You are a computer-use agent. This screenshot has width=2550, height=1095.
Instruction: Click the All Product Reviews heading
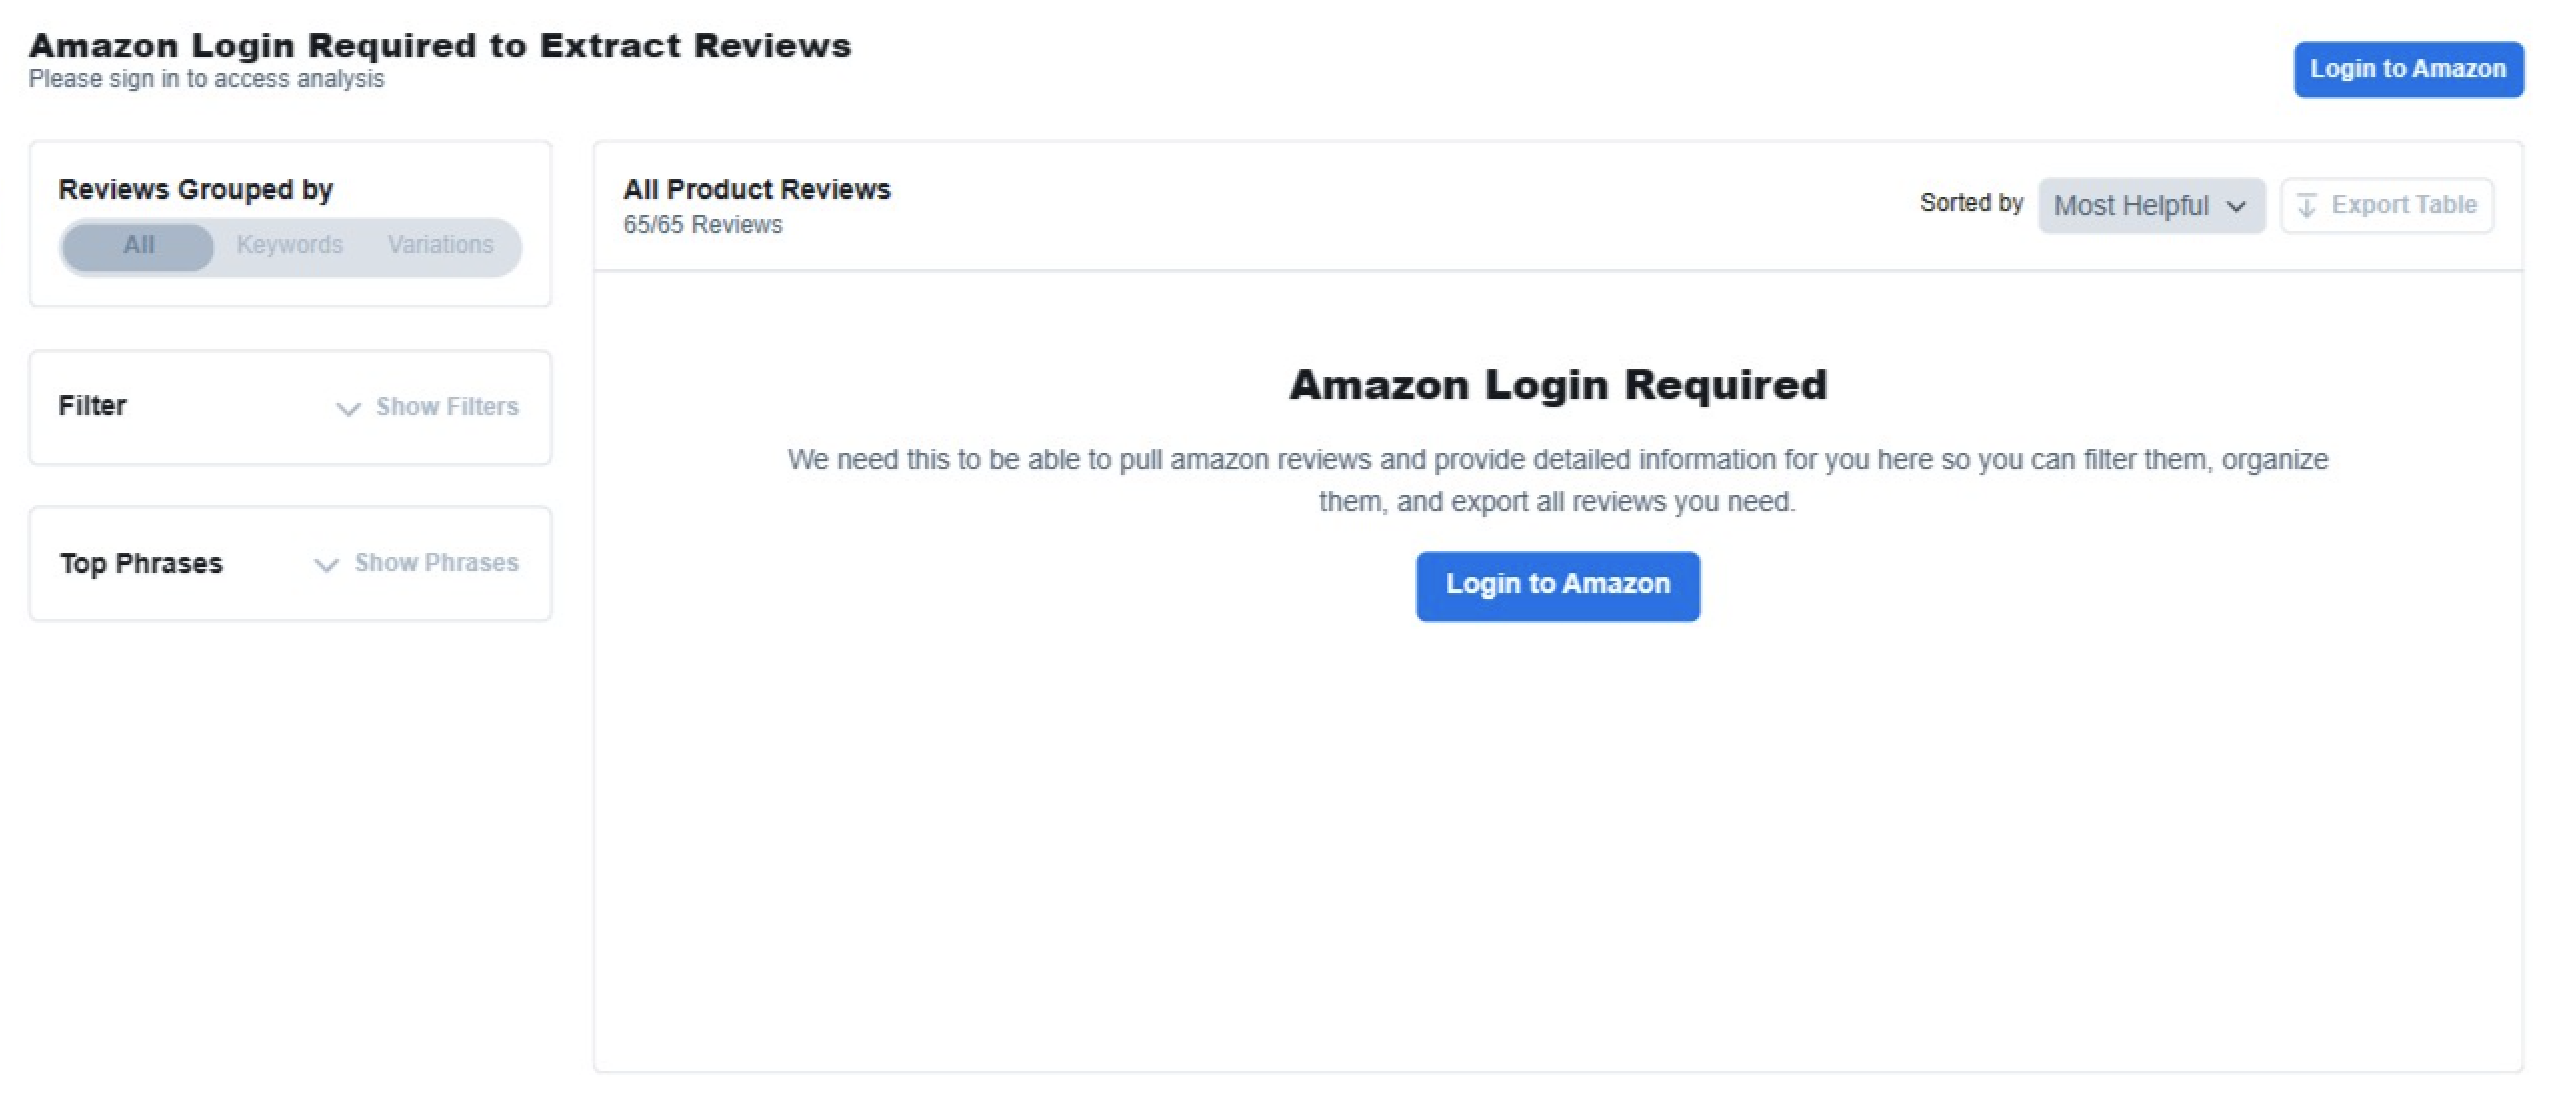(x=757, y=190)
